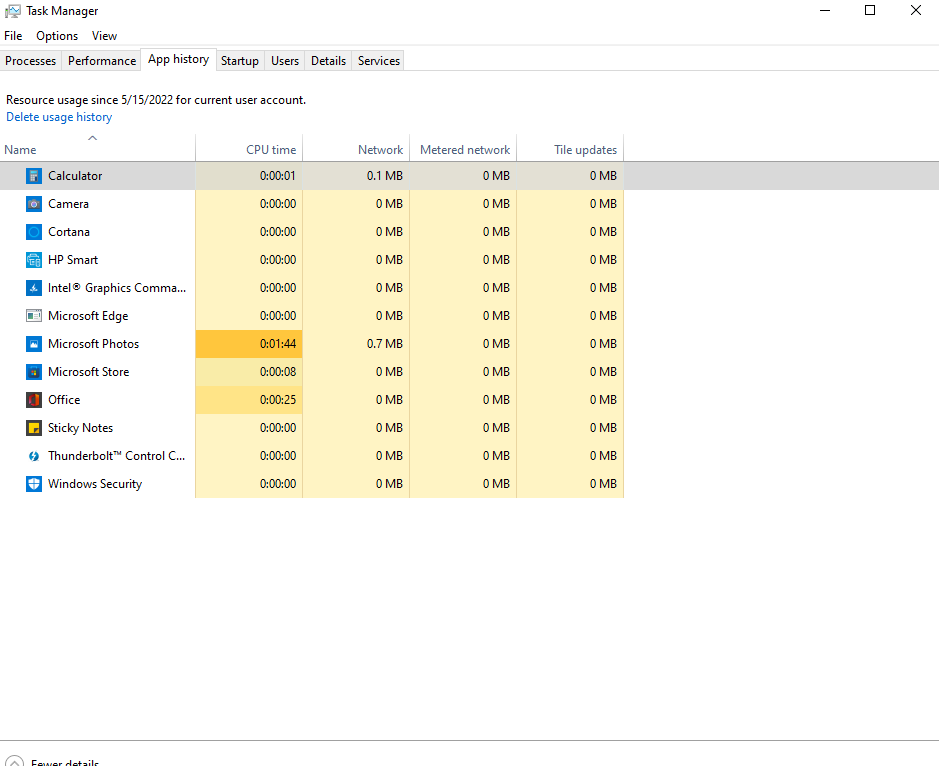Sort by the Name column header
Screen dimensions: 939x766
point(98,150)
